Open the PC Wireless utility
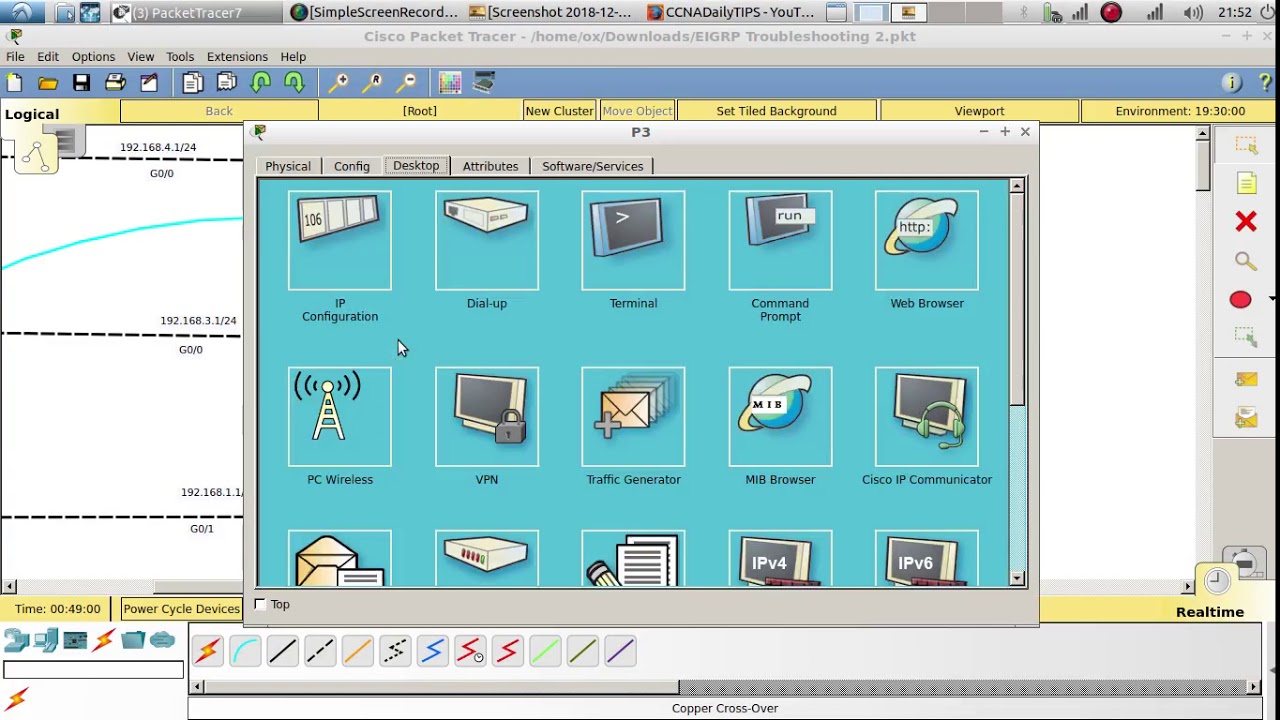1280x720 pixels. 340,416
